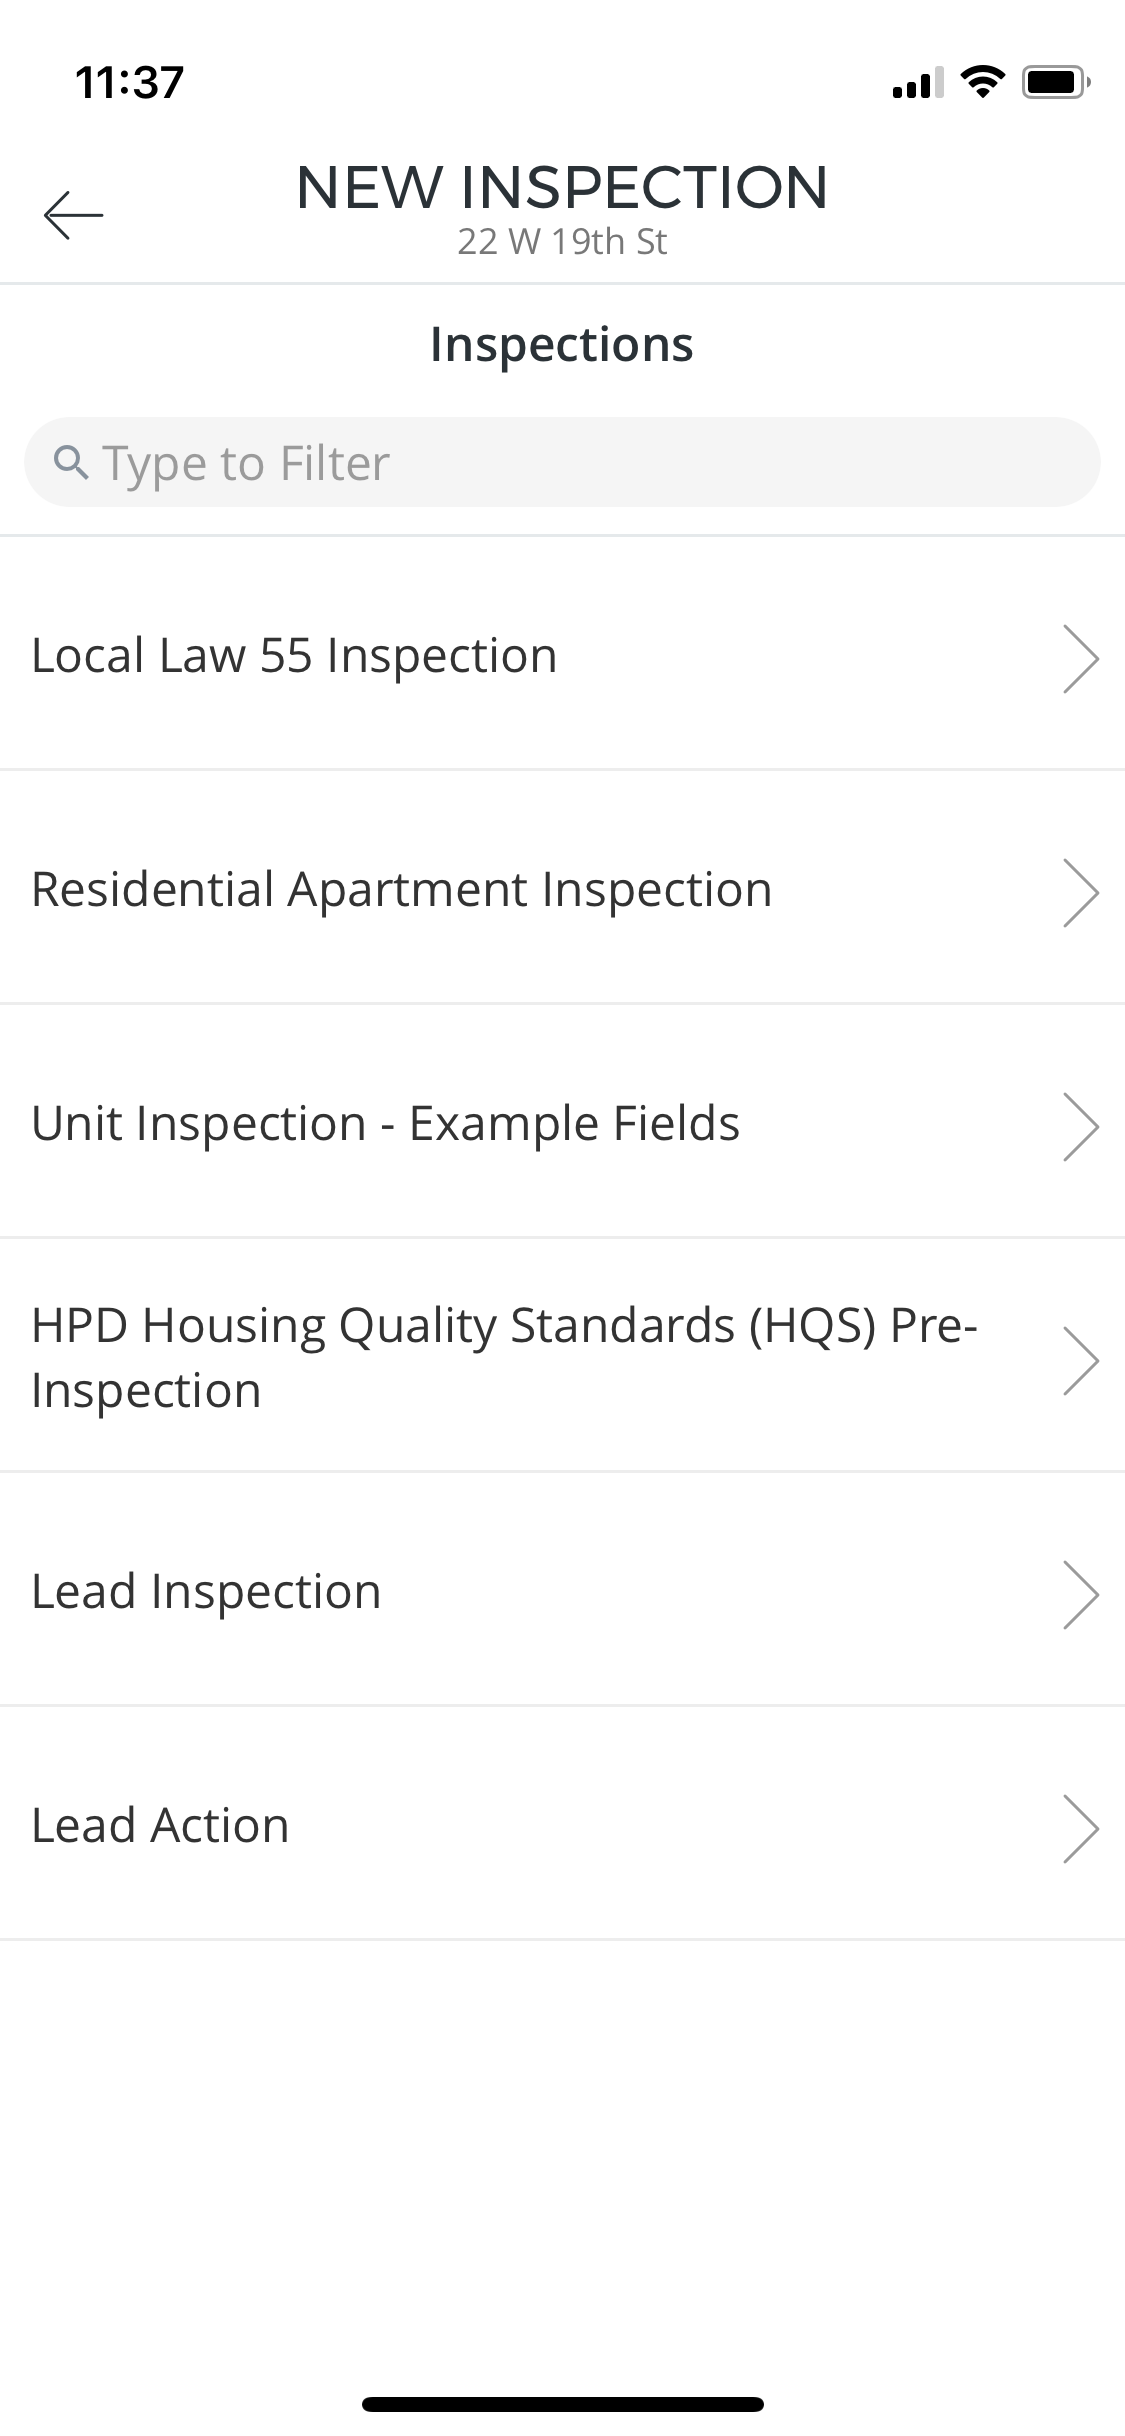Click the search magnifier icon

click(x=71, y=462)
